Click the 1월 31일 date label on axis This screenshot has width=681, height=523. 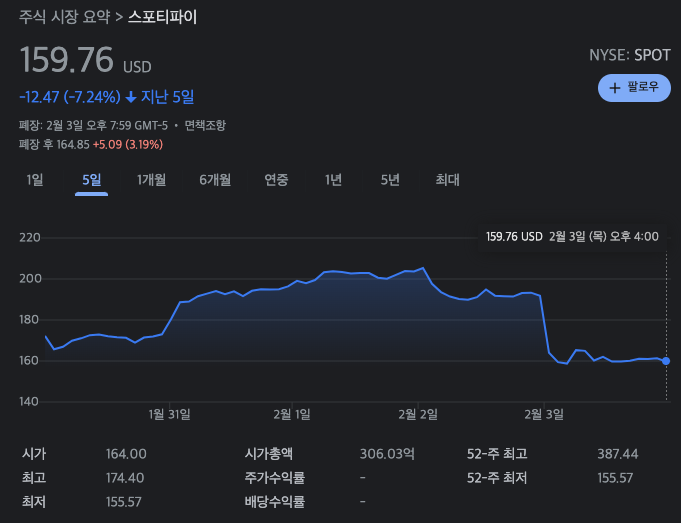(169, 414)
